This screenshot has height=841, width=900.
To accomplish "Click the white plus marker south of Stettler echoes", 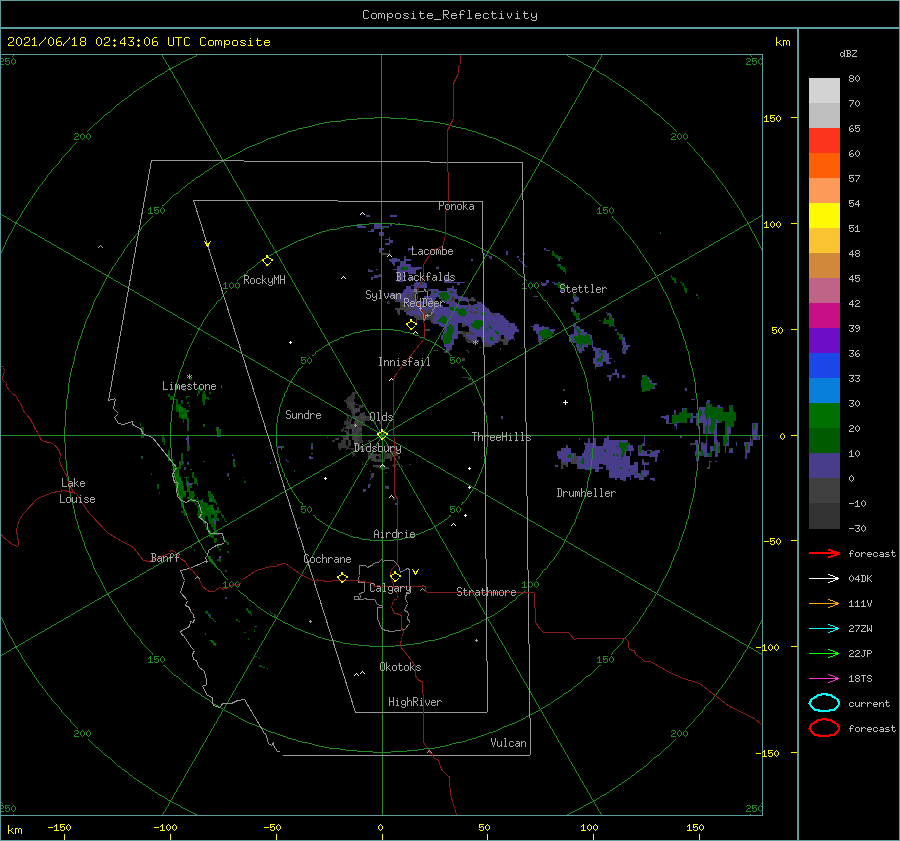I will point(565,402).
